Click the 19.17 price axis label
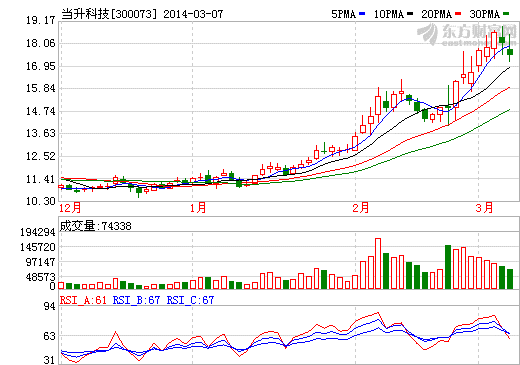Viewport: 520px width, 365px height. (x=41, y=20)
